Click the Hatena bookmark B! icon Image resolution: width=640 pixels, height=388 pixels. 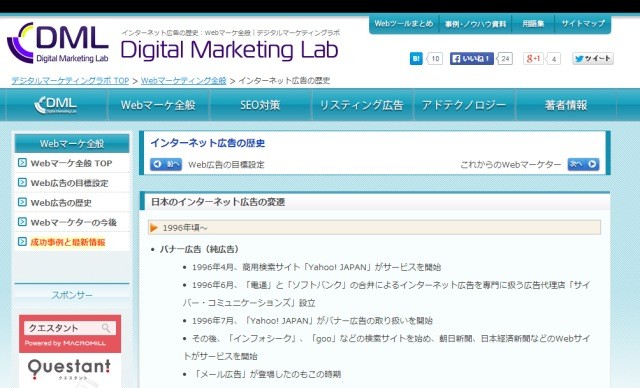pyautogui.click(x=416, y=59)
